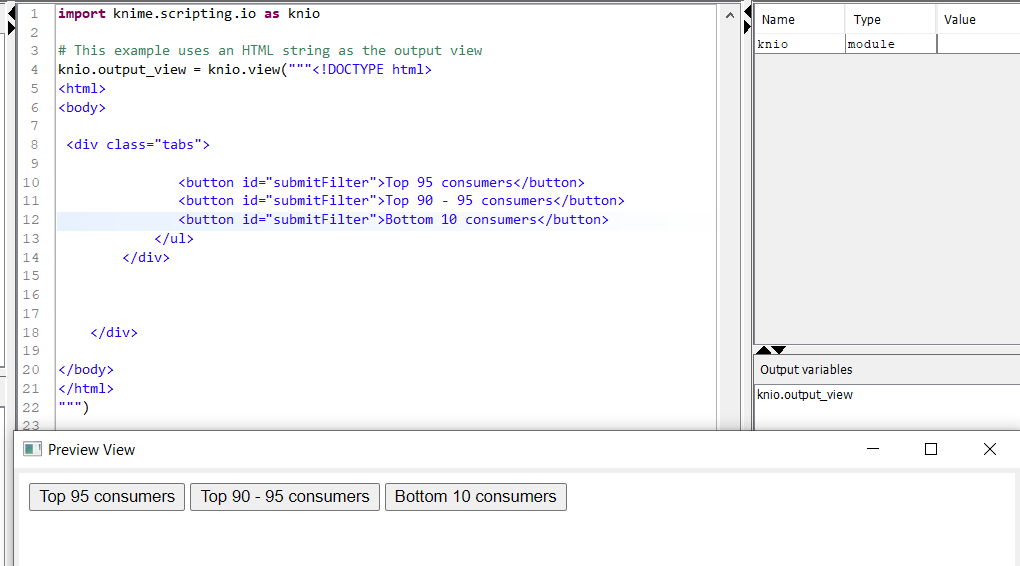Minimize the Preview View window

(x=873, y=449)
